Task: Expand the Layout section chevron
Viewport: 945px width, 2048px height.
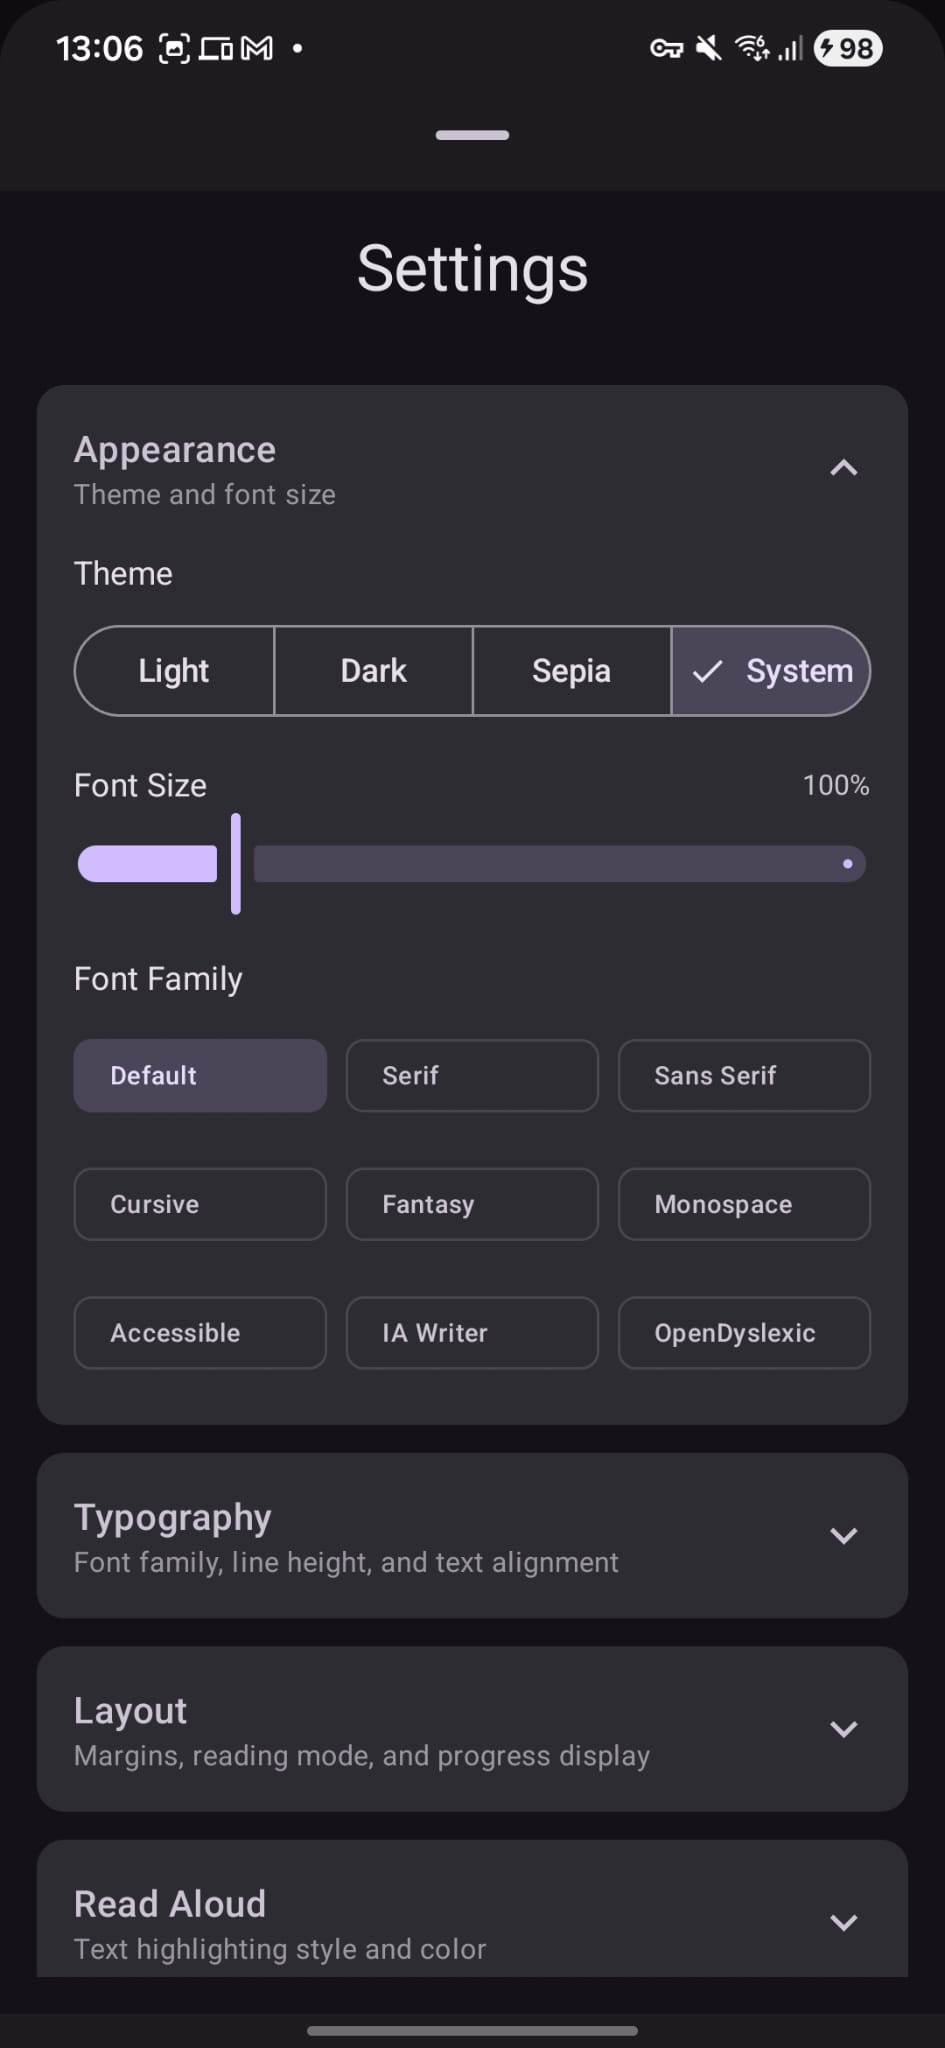Action: pos(843,1729)
